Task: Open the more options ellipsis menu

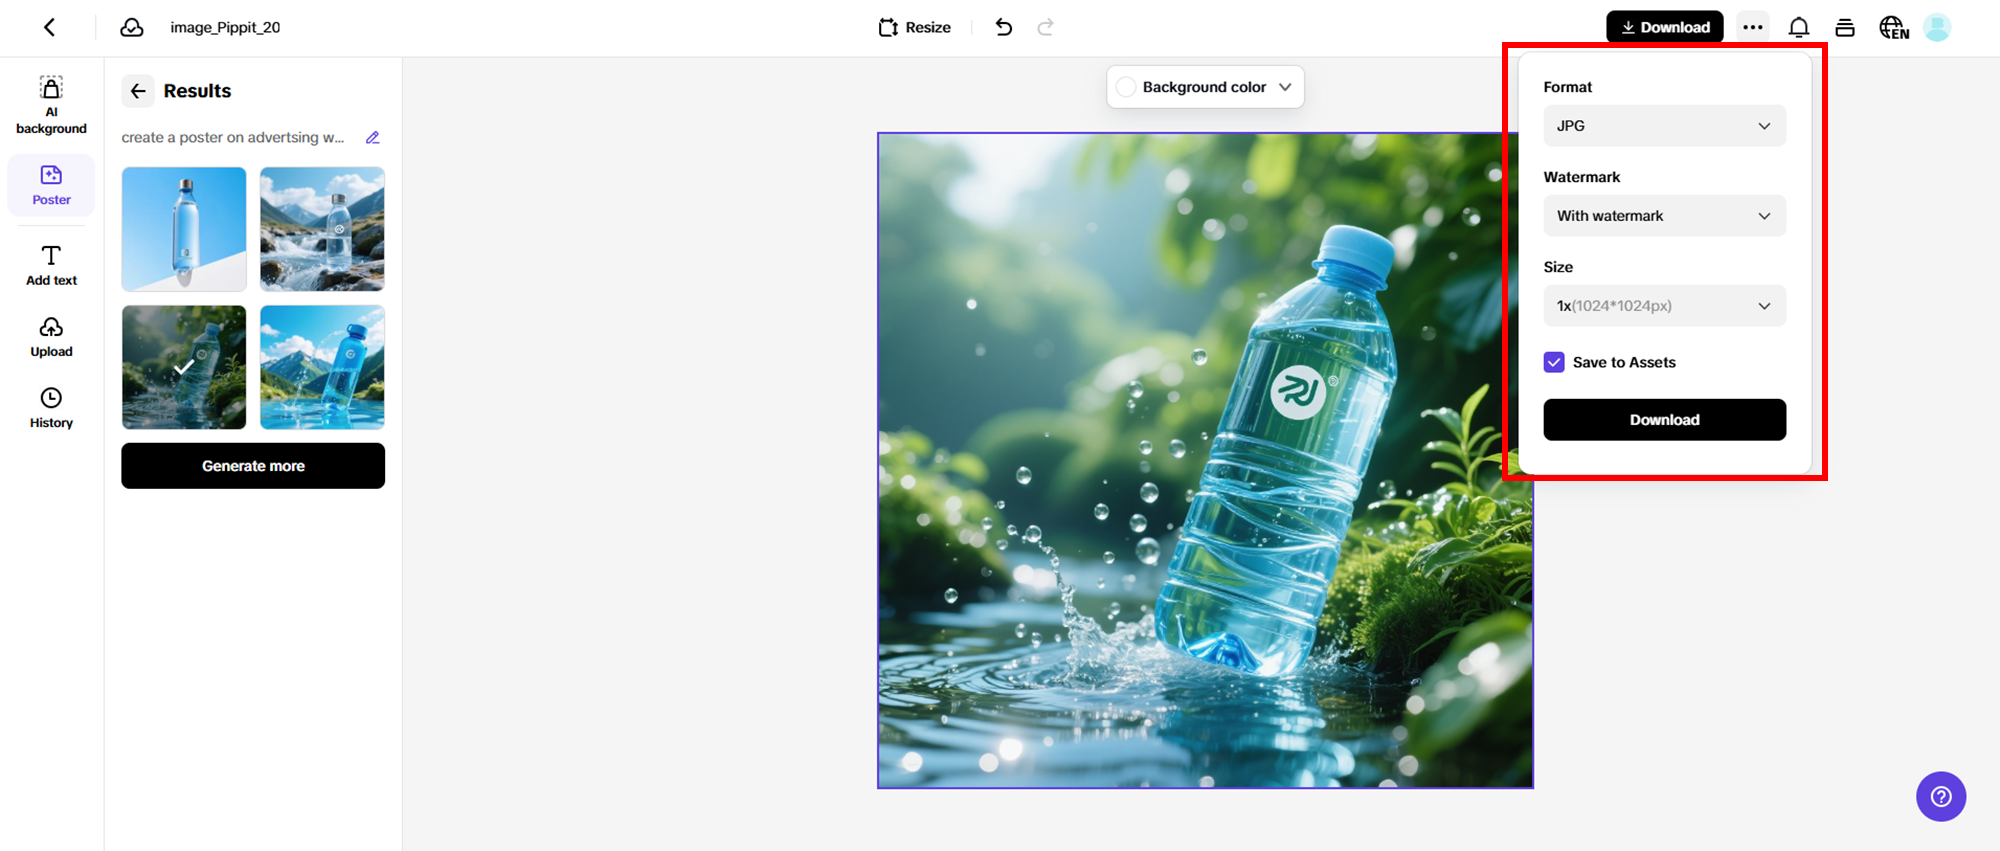Action: (1753, 27)
